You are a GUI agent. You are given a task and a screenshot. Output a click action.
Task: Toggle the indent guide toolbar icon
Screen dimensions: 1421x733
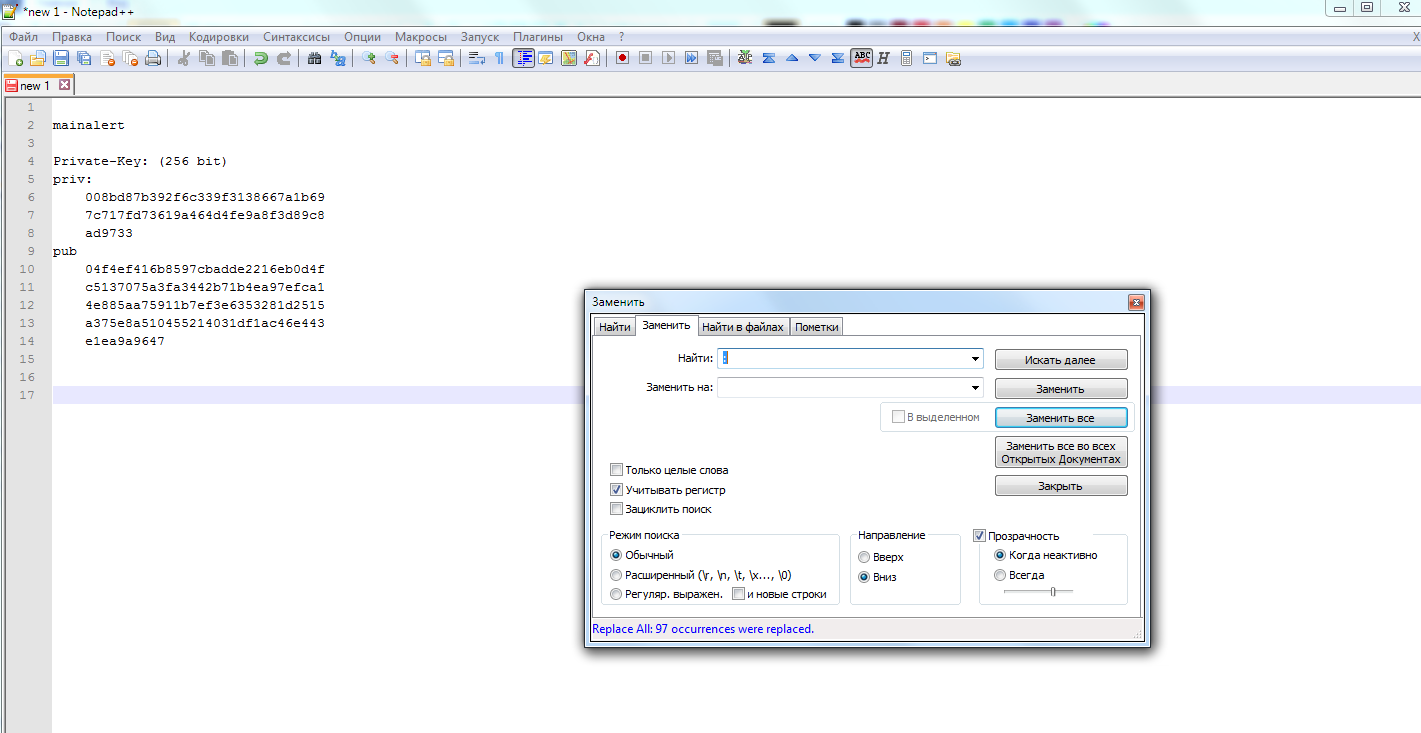[523, 58]
